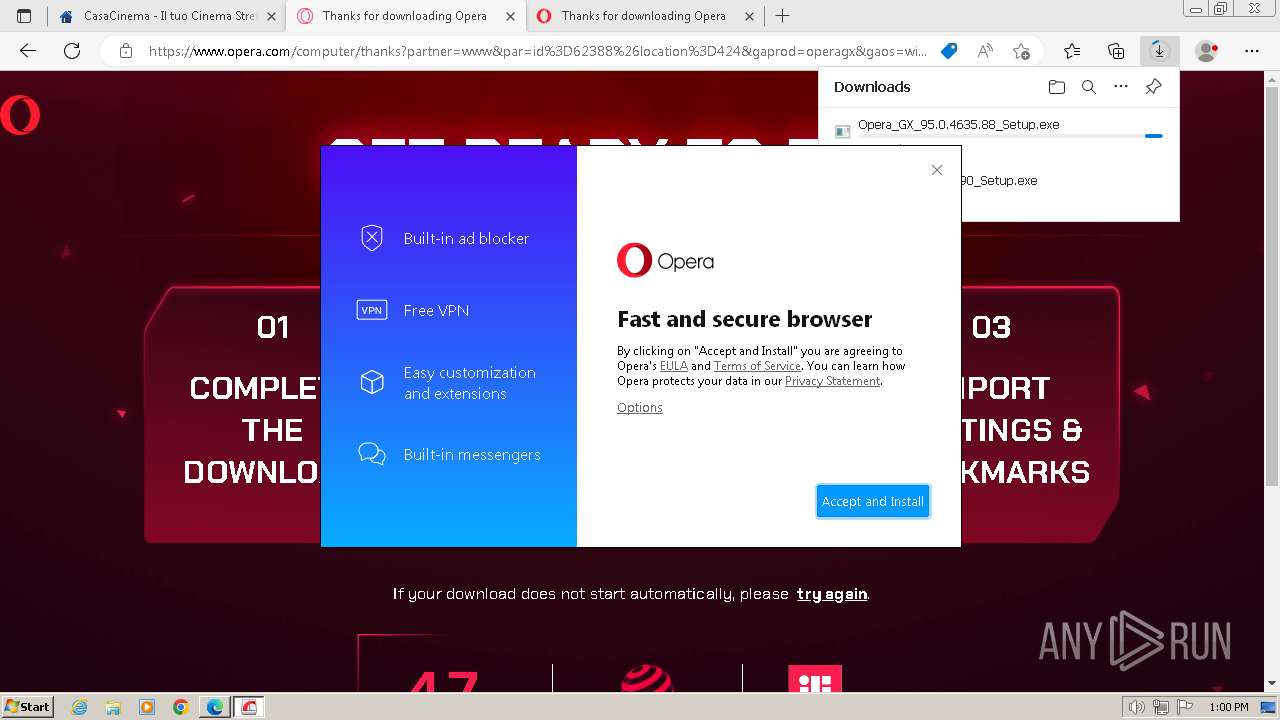Click the Free VPN badge icon
The width and height of the screenshot is (1280, 720).
tap(372, 310)
